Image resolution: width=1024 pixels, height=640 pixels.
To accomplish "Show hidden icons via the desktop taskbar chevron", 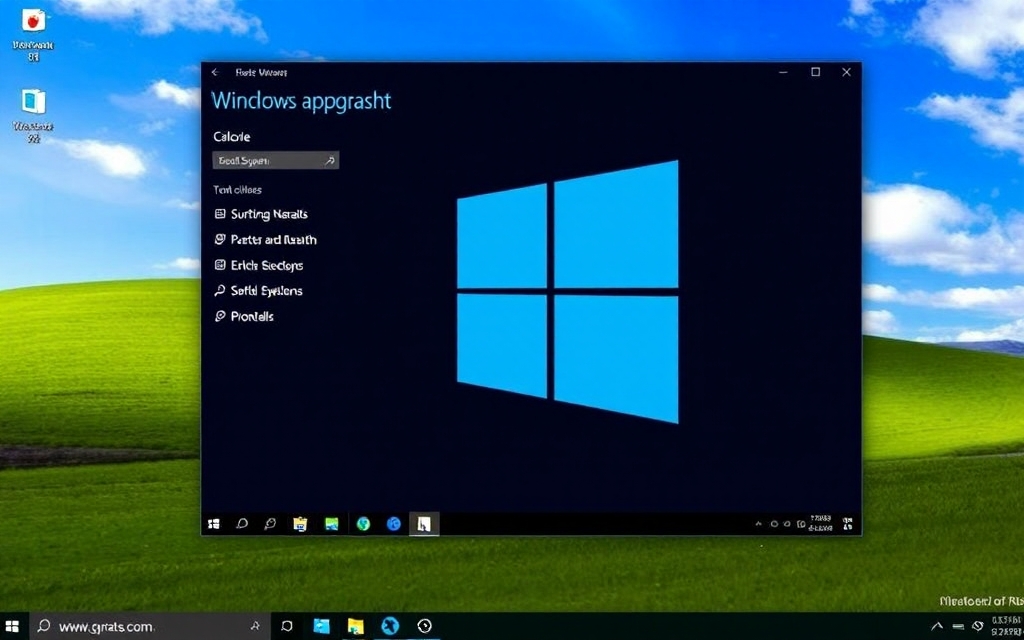I will (937, 626).
